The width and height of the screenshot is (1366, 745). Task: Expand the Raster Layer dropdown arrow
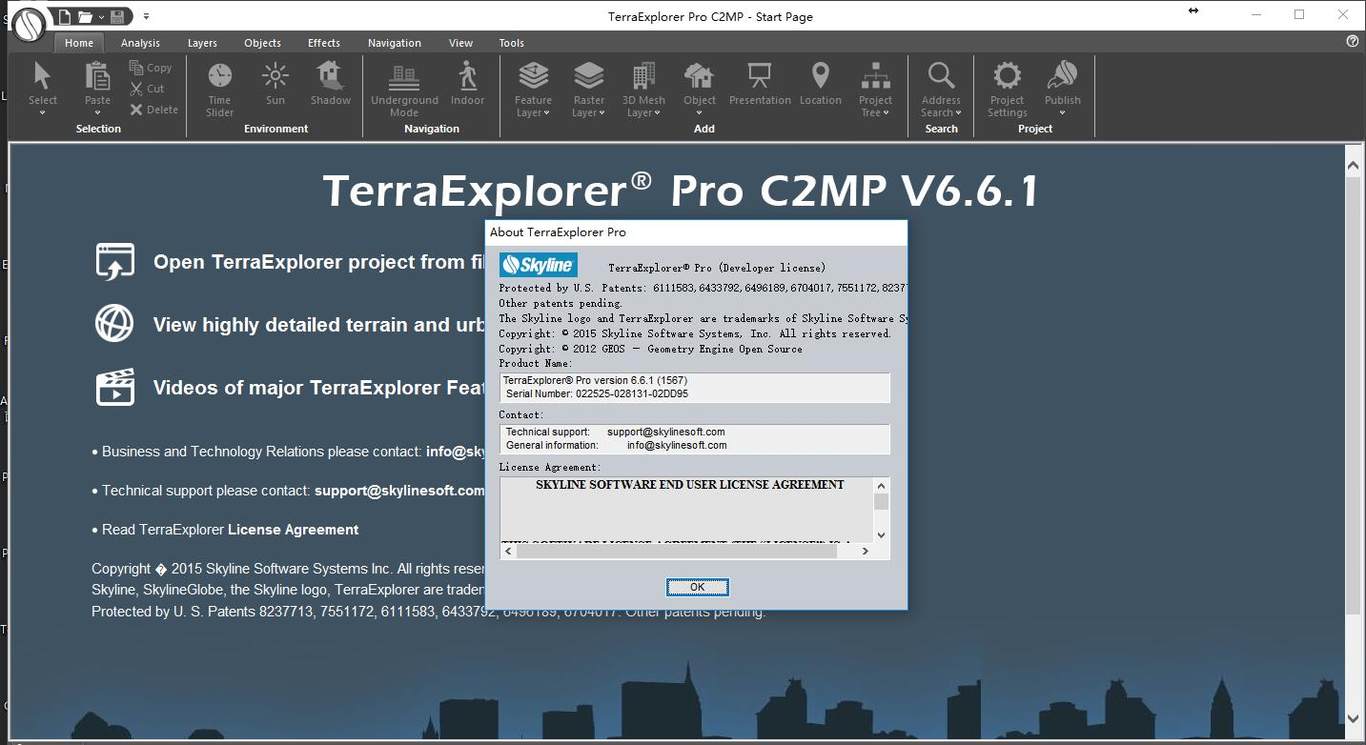pyautogui.click(x=602, y=113)
